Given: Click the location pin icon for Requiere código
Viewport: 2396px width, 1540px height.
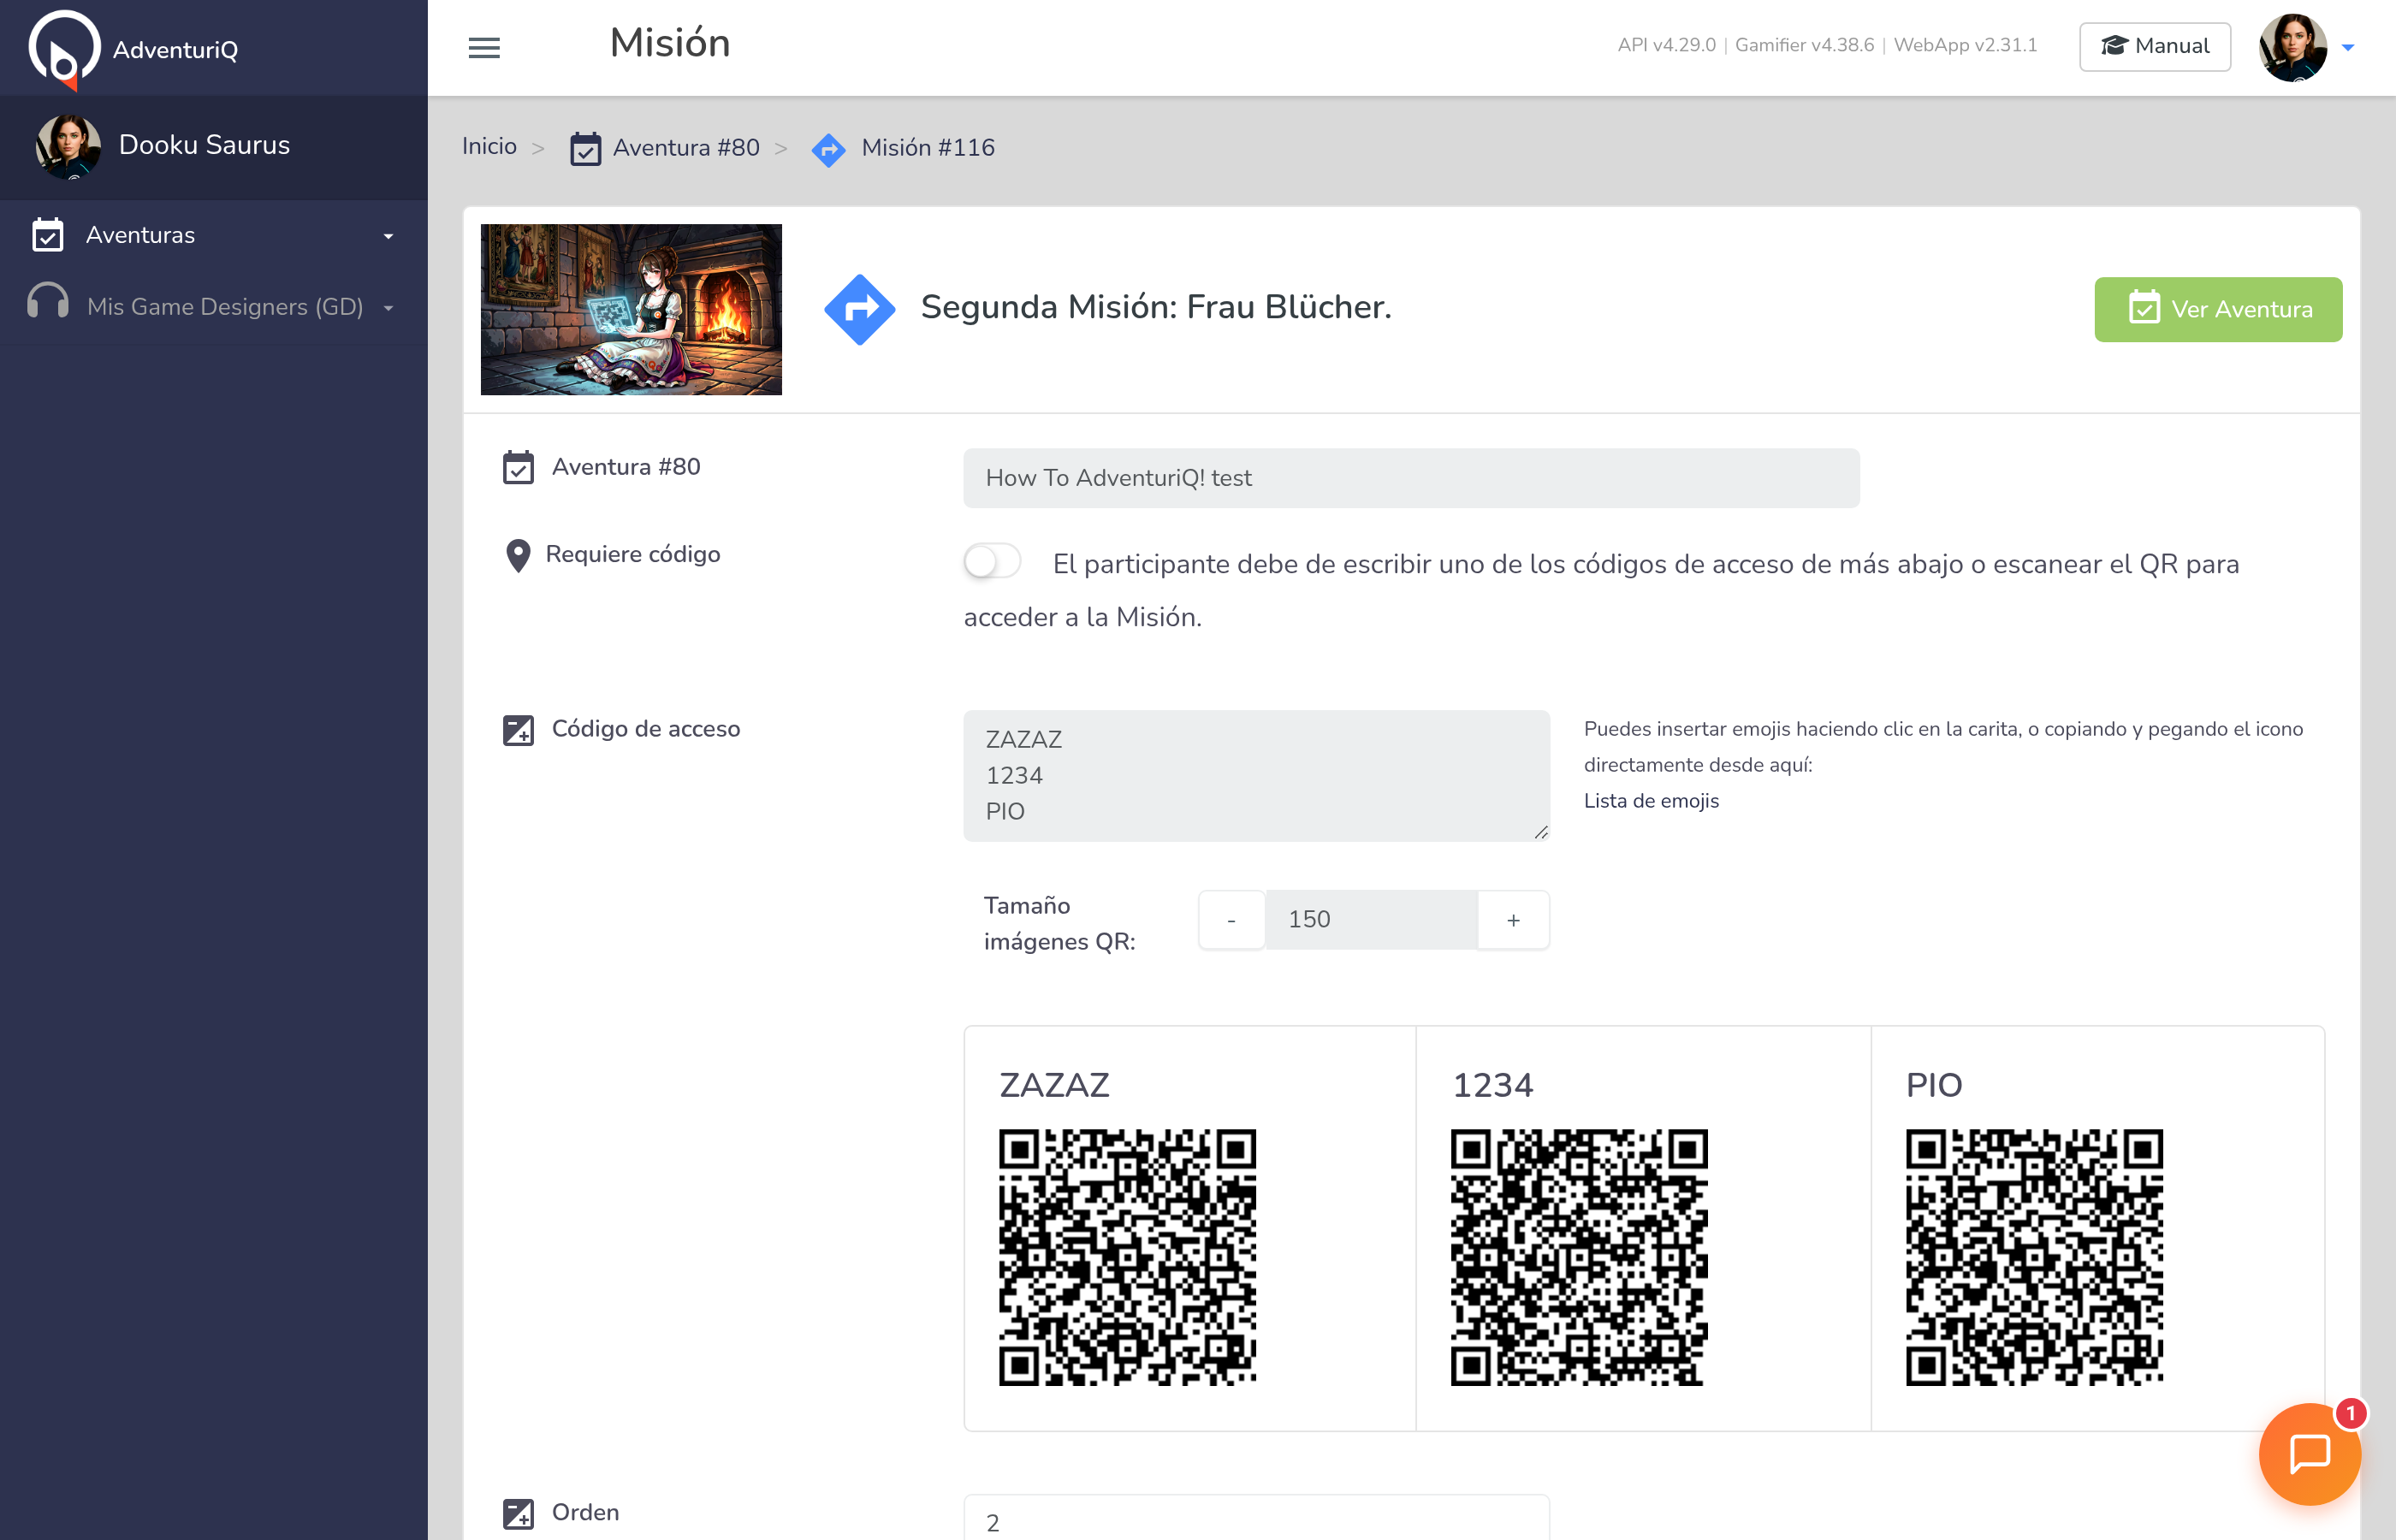Looking at the screenshot, I should 518,555.
